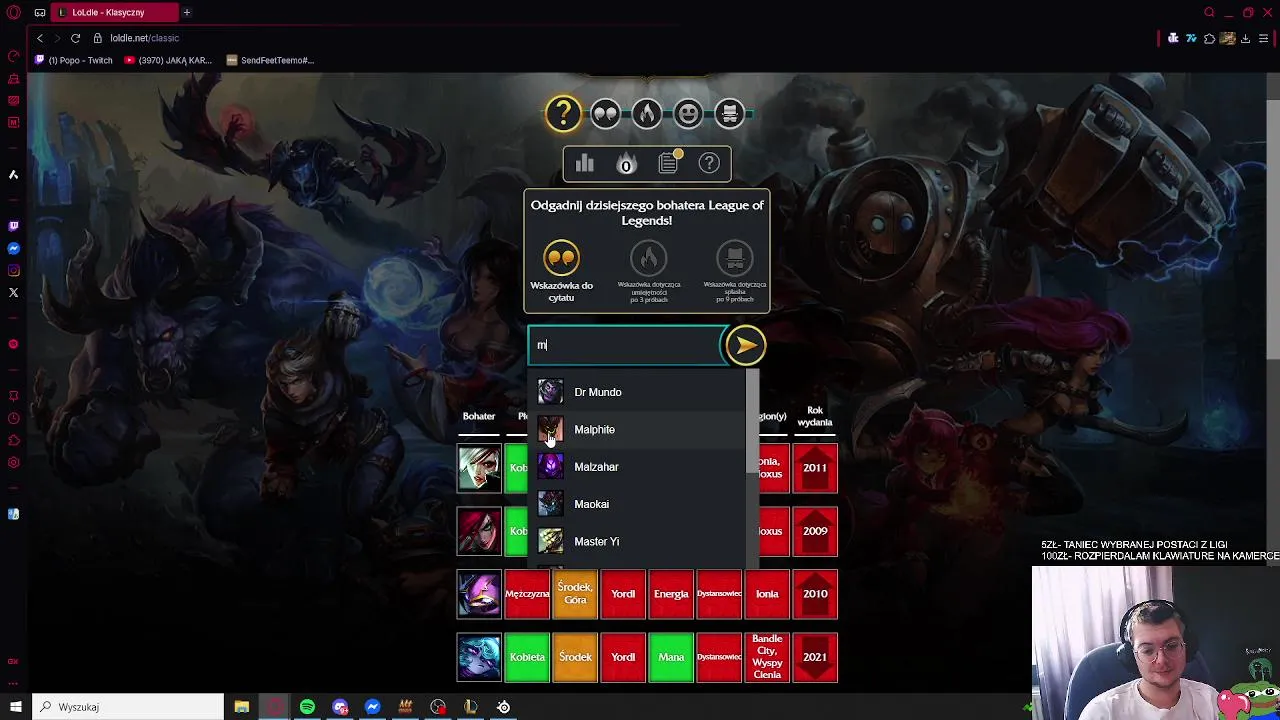Open the browser easy setup menu
The width and height of the screenshot is (1280, 720).
tap(1265, 38)
